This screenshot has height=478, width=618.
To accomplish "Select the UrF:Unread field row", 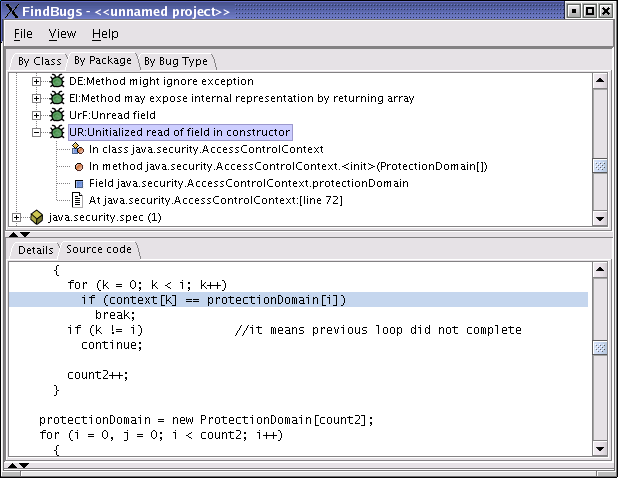I will coord(112,115).
